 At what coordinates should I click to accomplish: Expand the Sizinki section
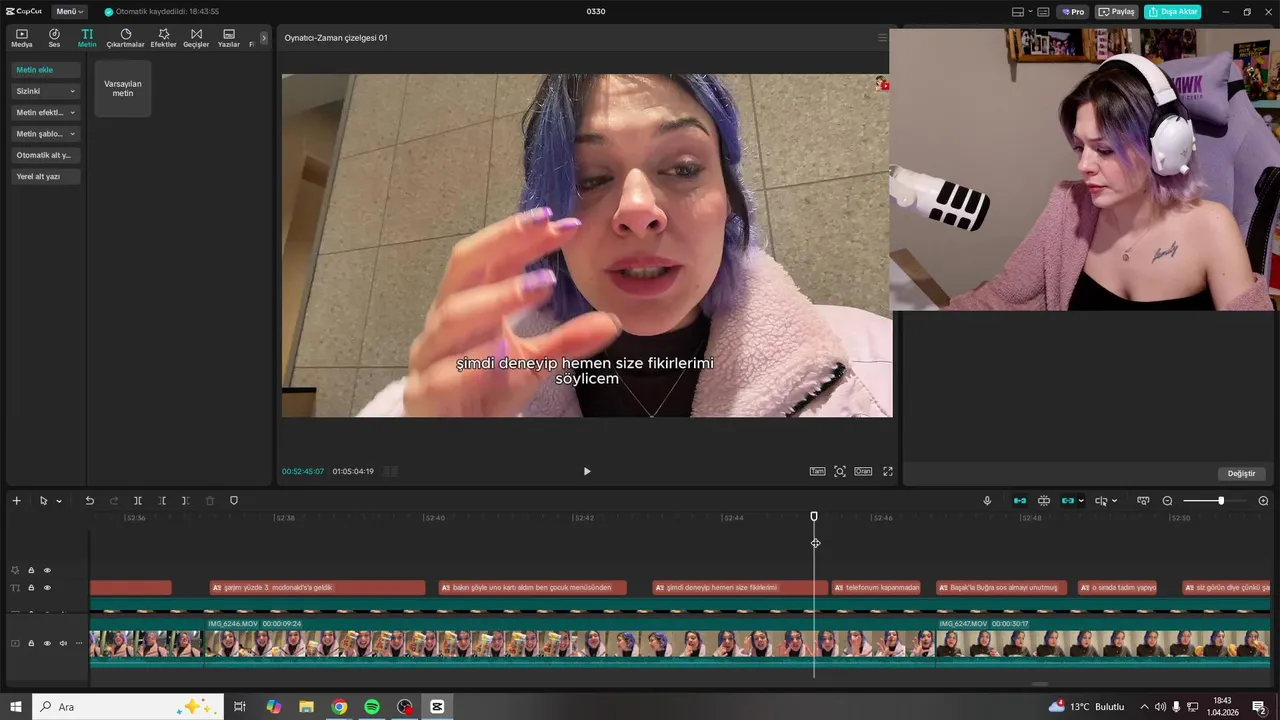(x=46, y=91)
